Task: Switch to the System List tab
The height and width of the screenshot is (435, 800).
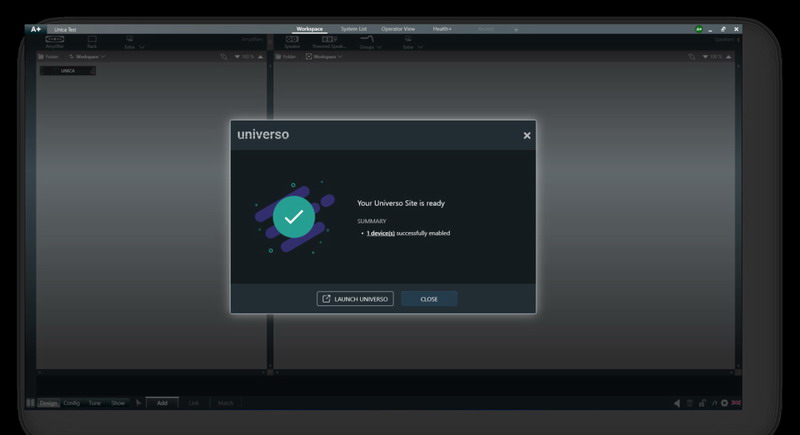Action: tap(354, 29)
